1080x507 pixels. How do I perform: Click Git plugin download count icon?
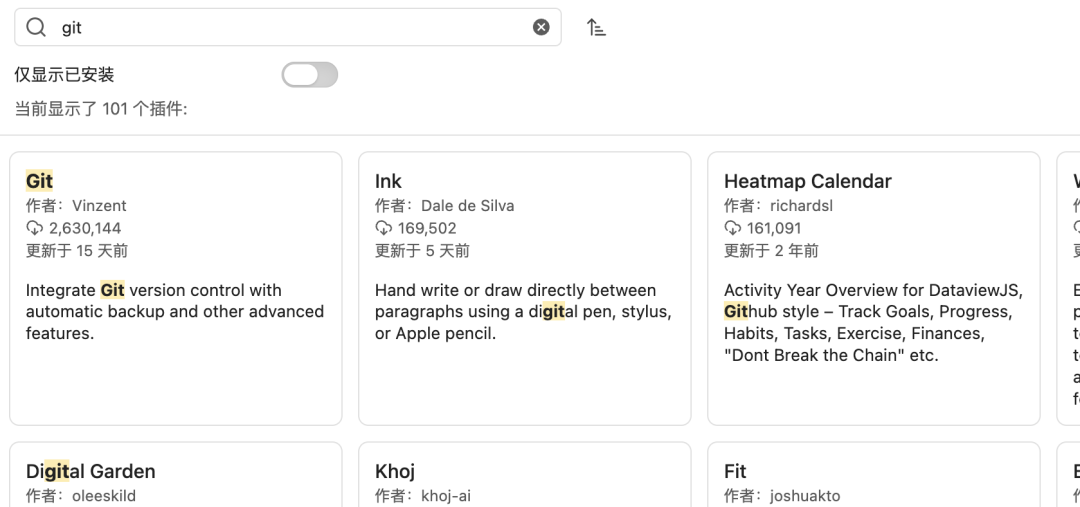(34, 228)
